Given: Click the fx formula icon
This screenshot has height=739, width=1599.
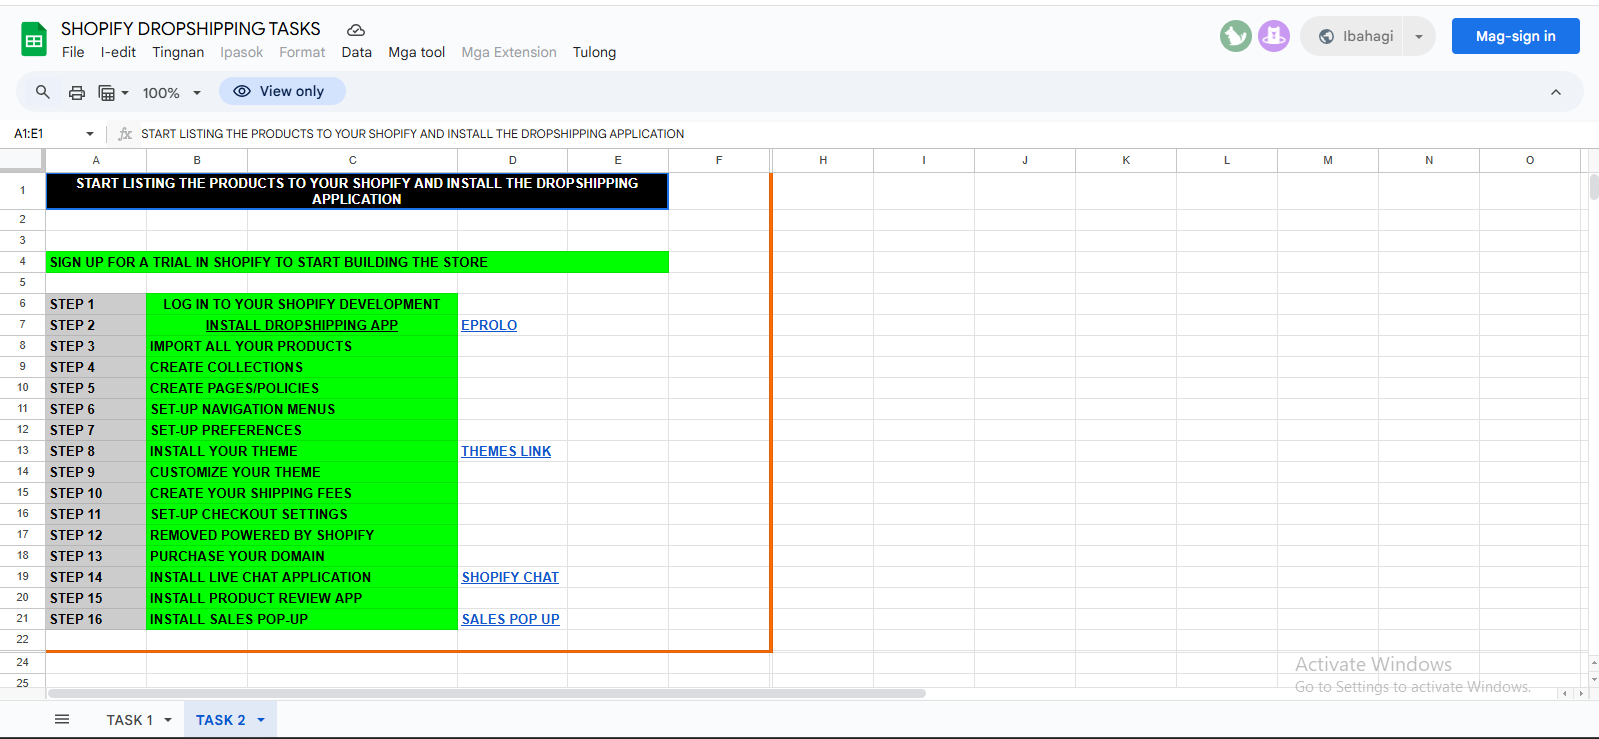Looking at the screenshot, I should tap(125, 134).
